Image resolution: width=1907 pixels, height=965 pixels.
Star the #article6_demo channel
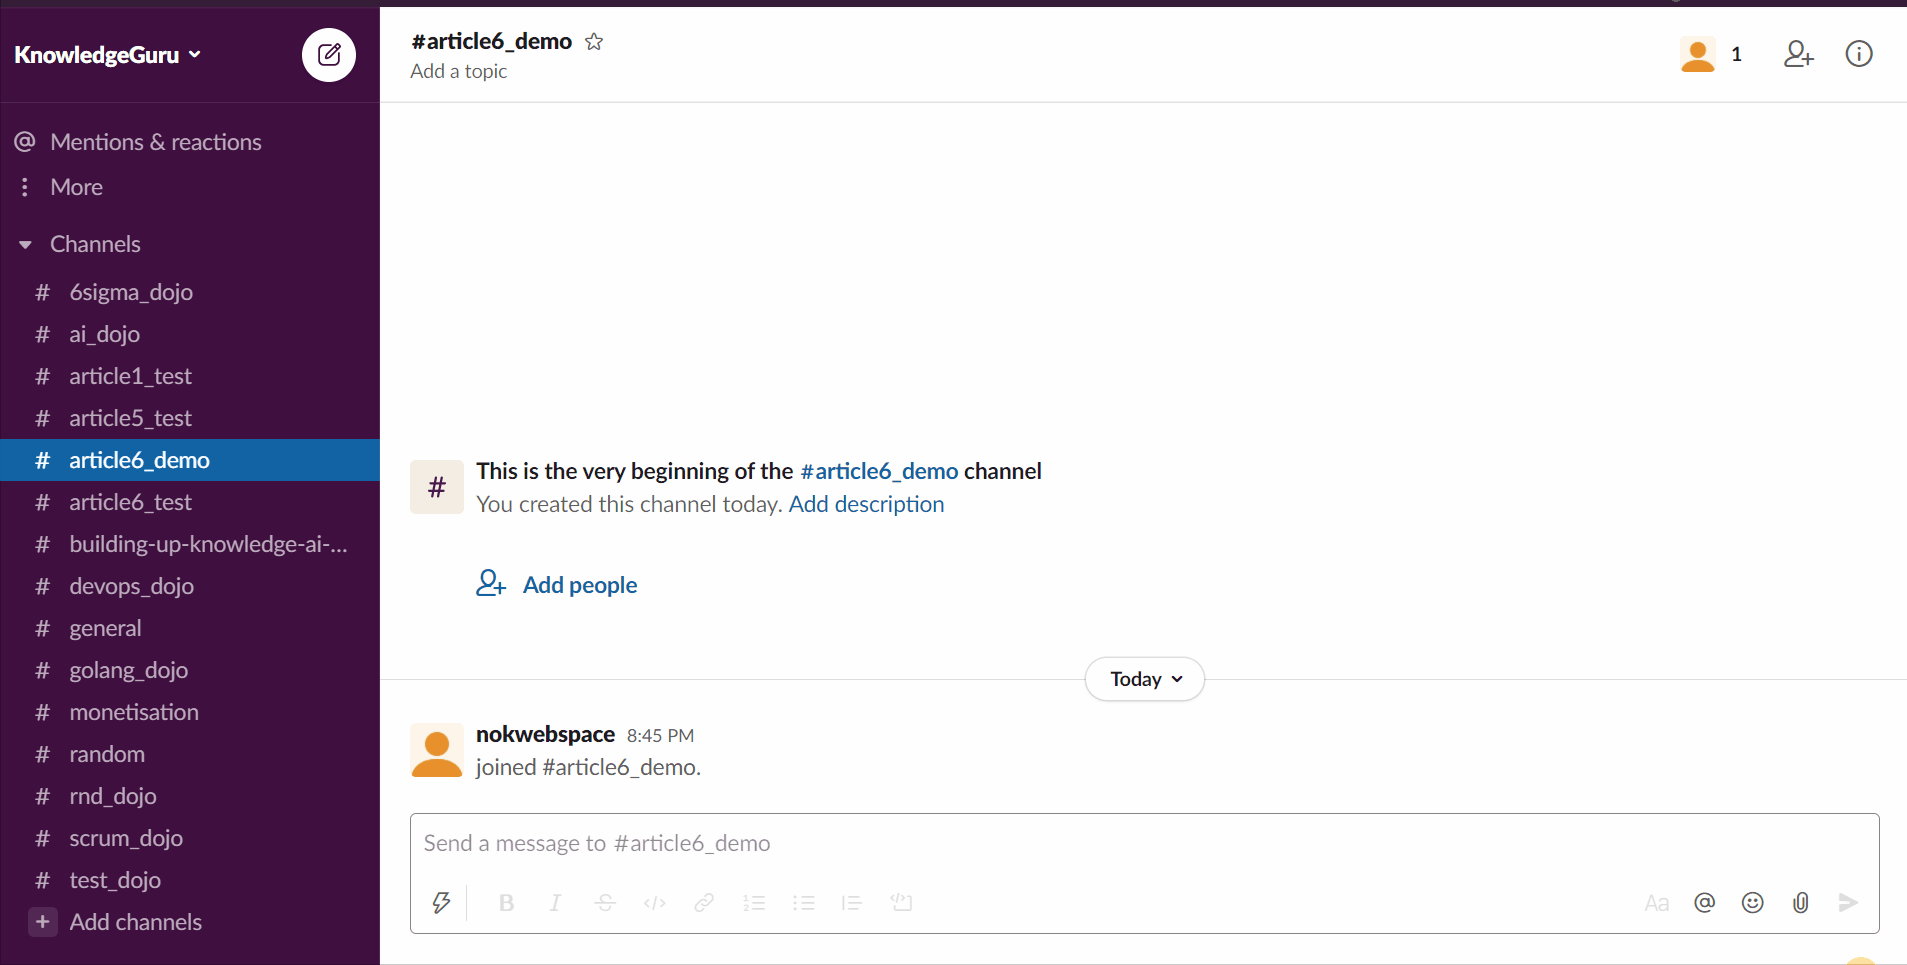(594, 42)
